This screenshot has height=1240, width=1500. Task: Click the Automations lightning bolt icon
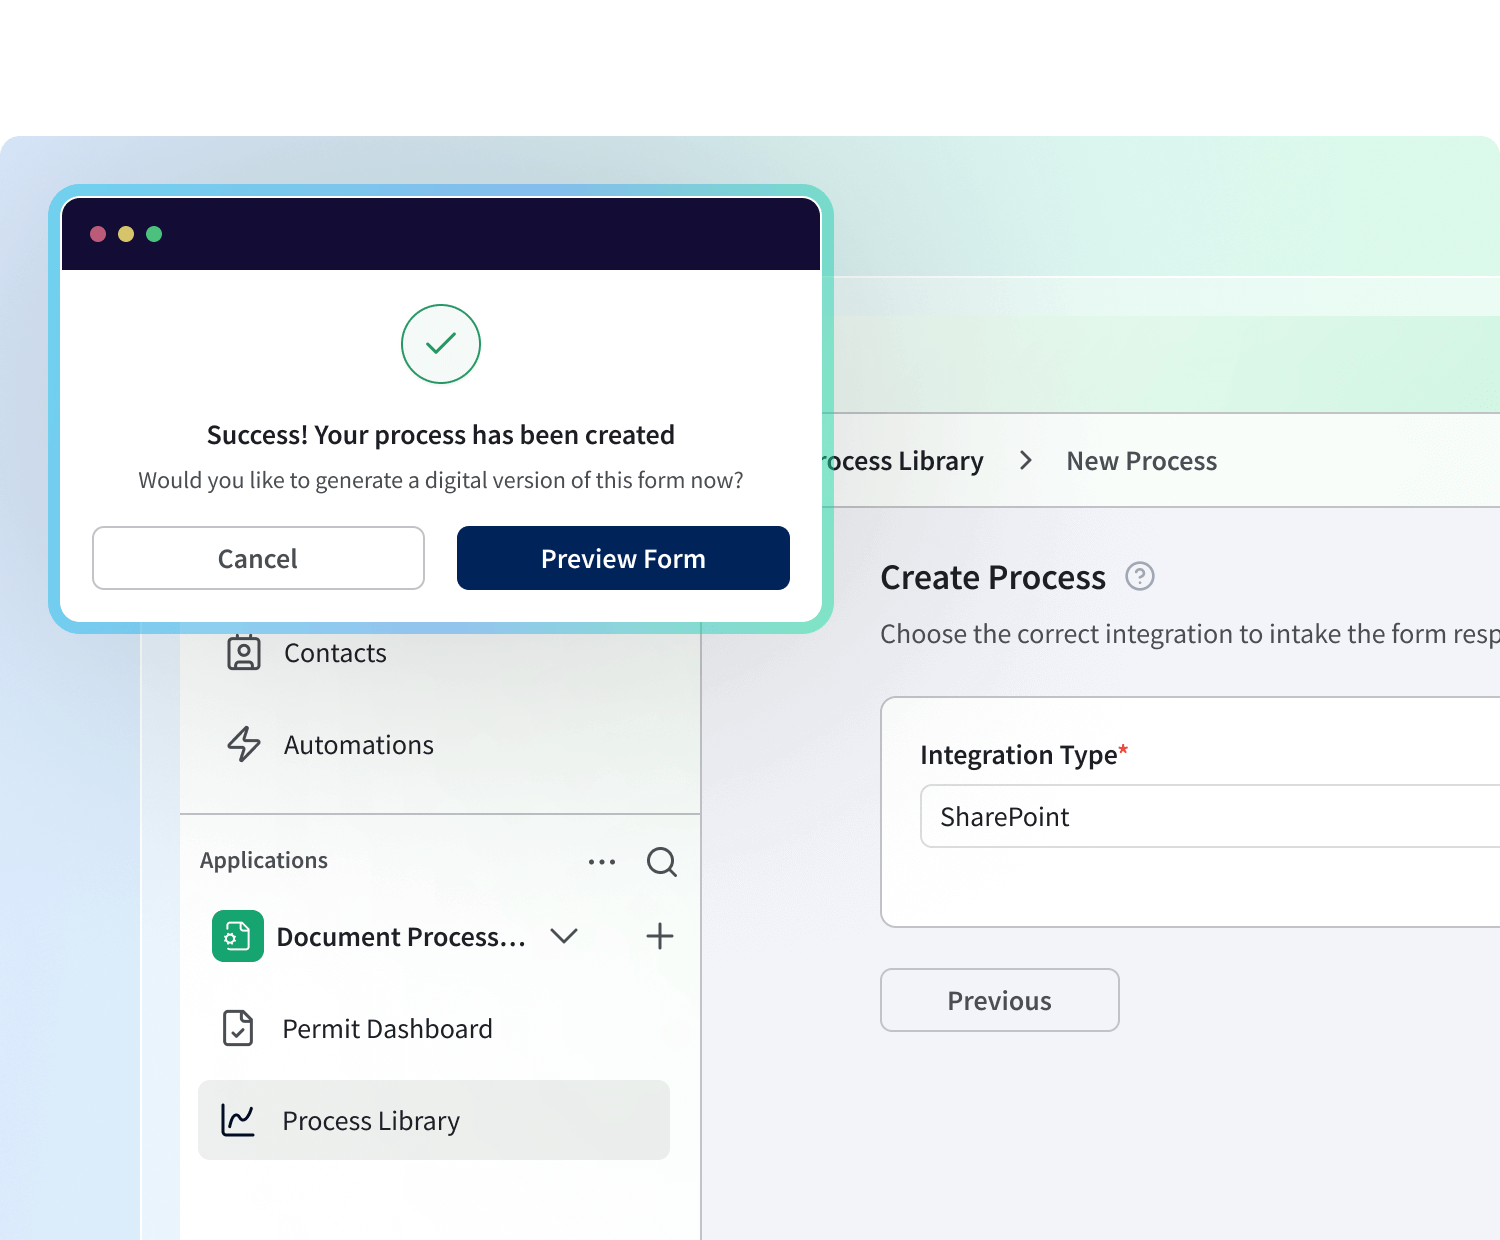pyautogui.click(x=243, y=745)
